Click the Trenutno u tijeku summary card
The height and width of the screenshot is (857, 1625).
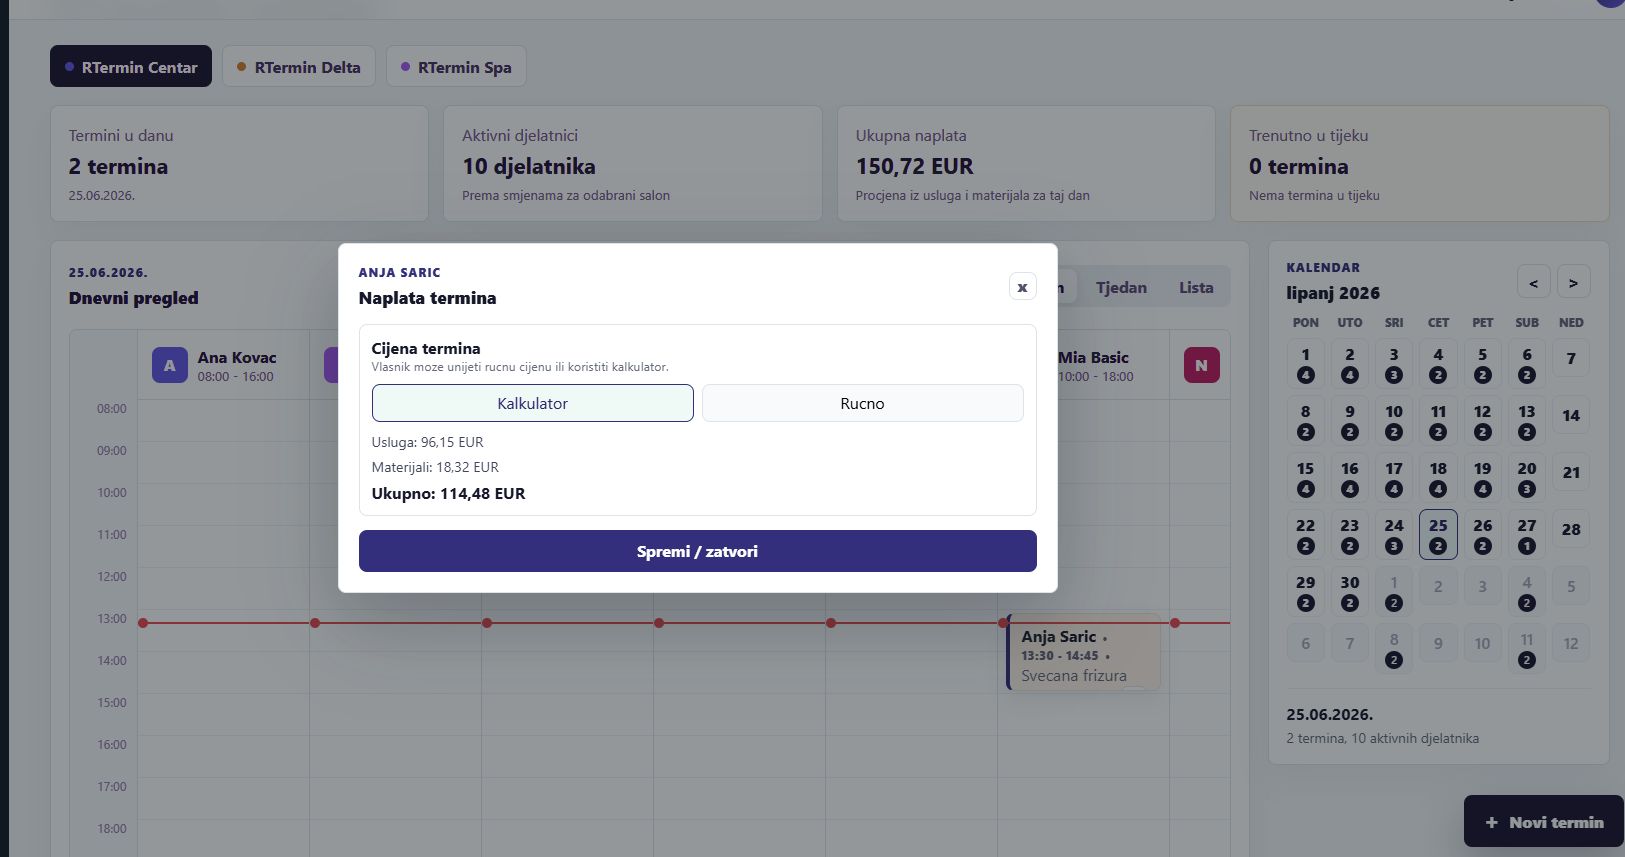pos(1419,164)
